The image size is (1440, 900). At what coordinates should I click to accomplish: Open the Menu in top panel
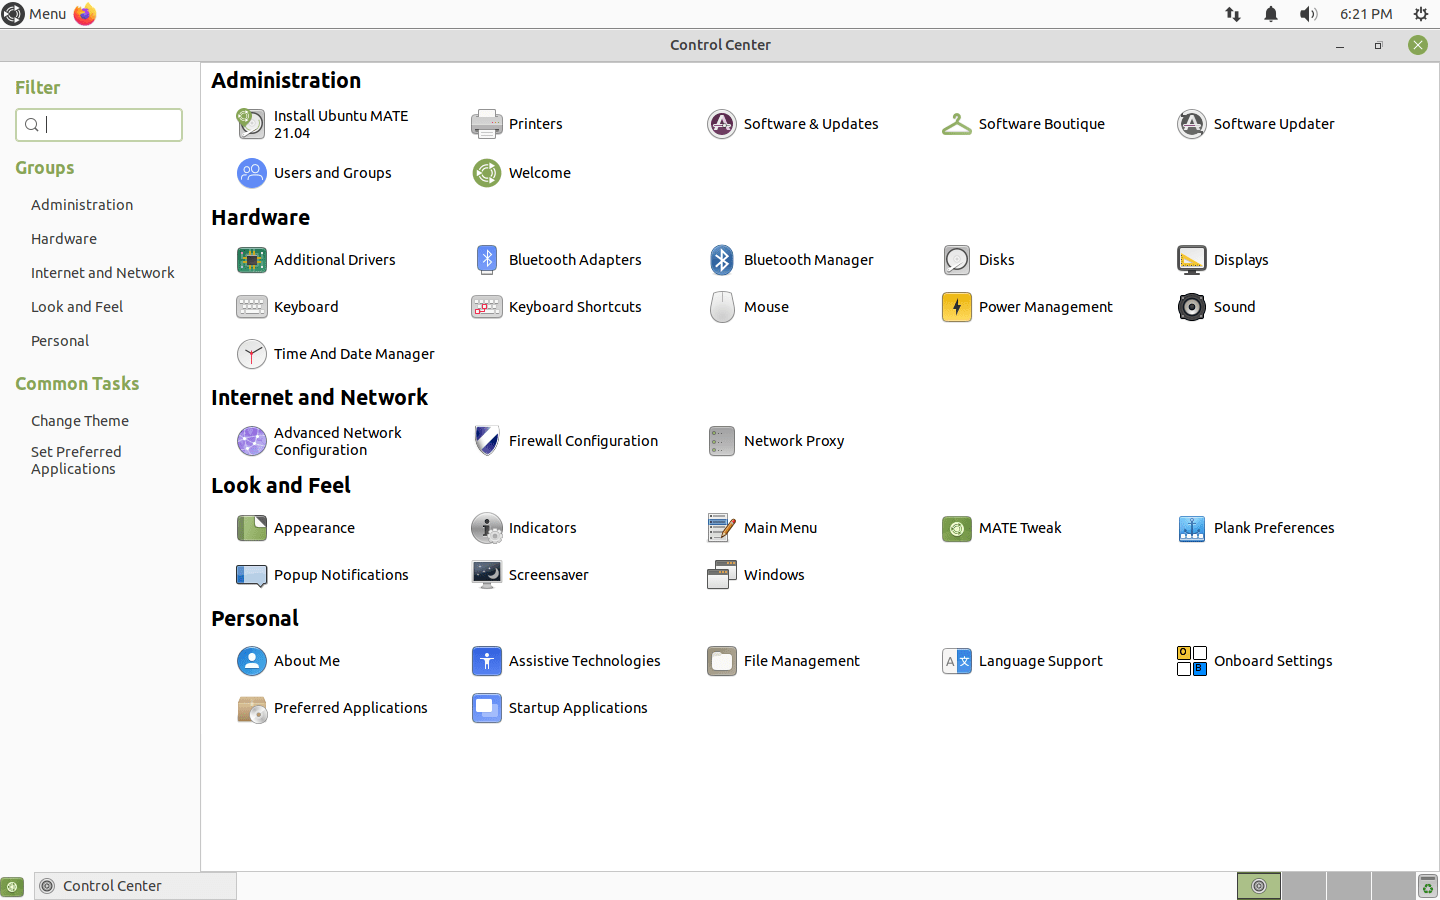(x=35, y=14)
